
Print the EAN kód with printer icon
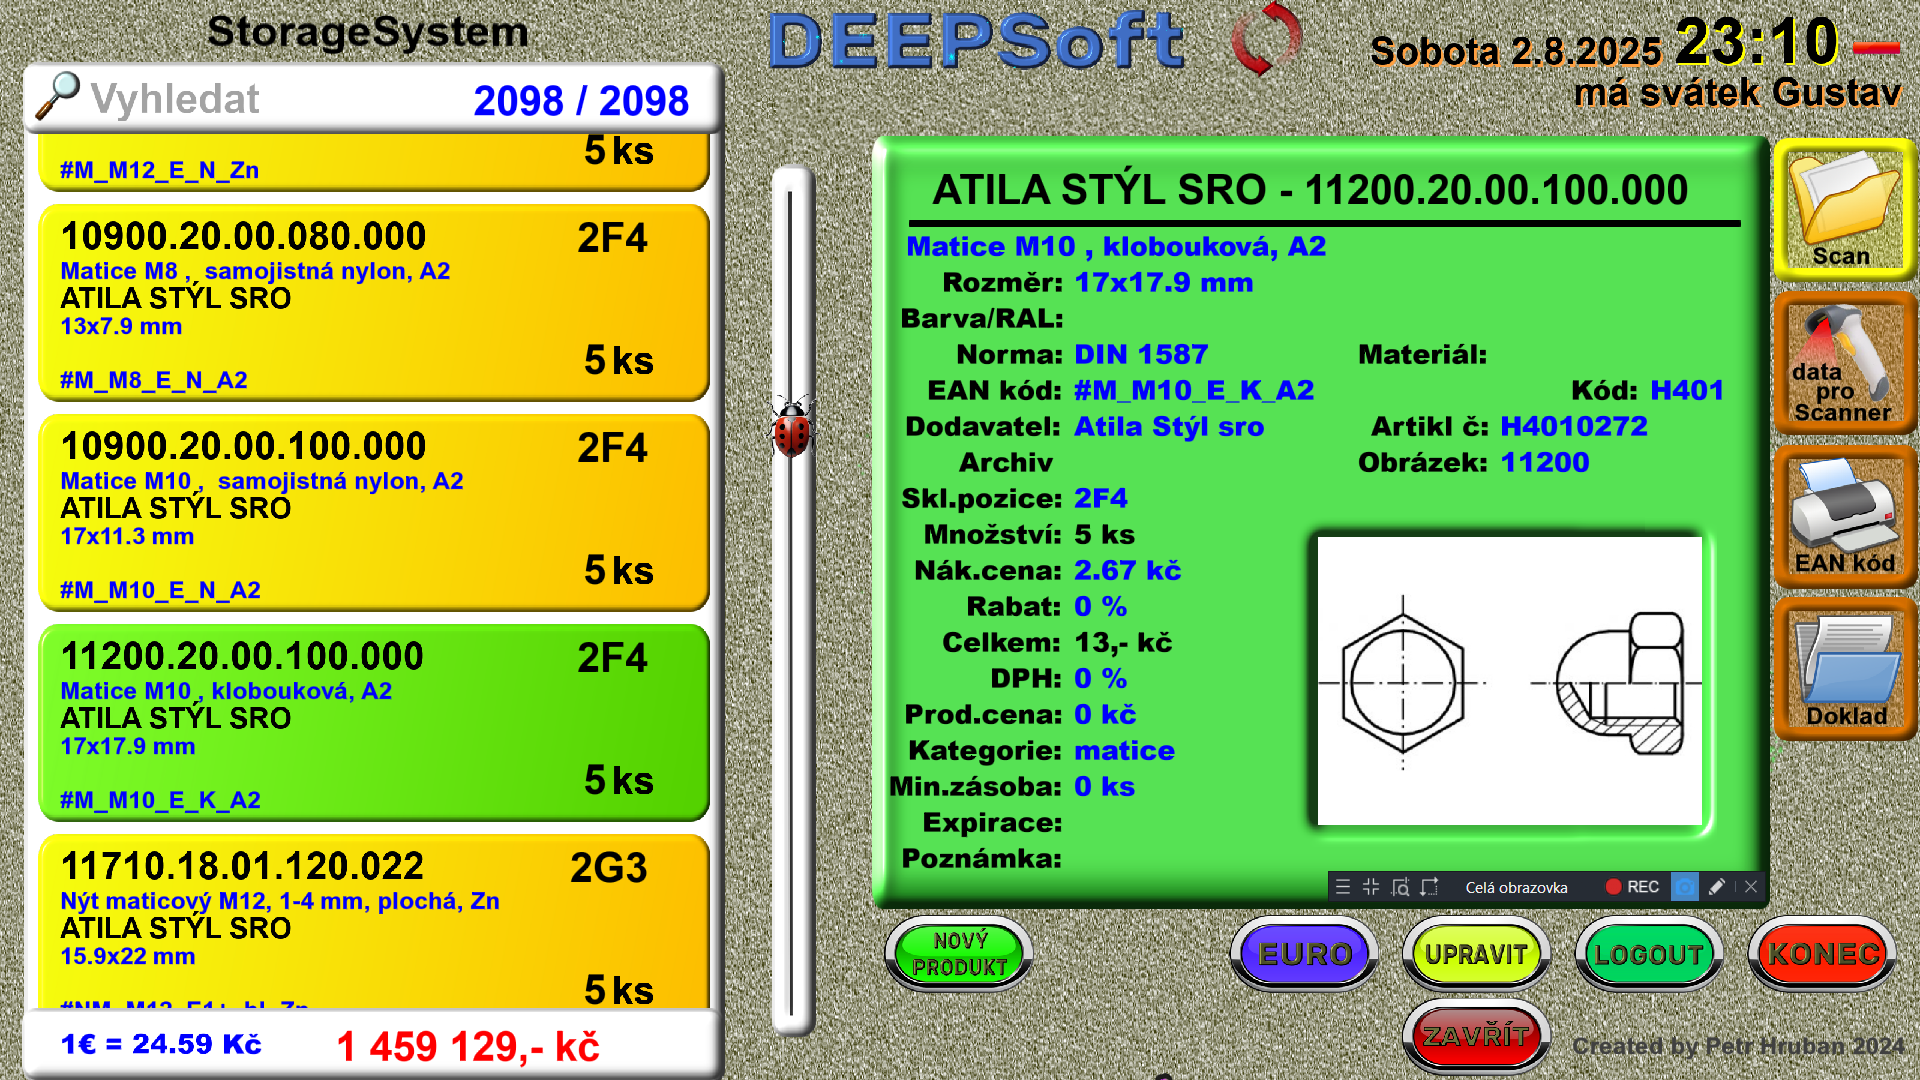pyautogui.click(x=1844, y=517)
